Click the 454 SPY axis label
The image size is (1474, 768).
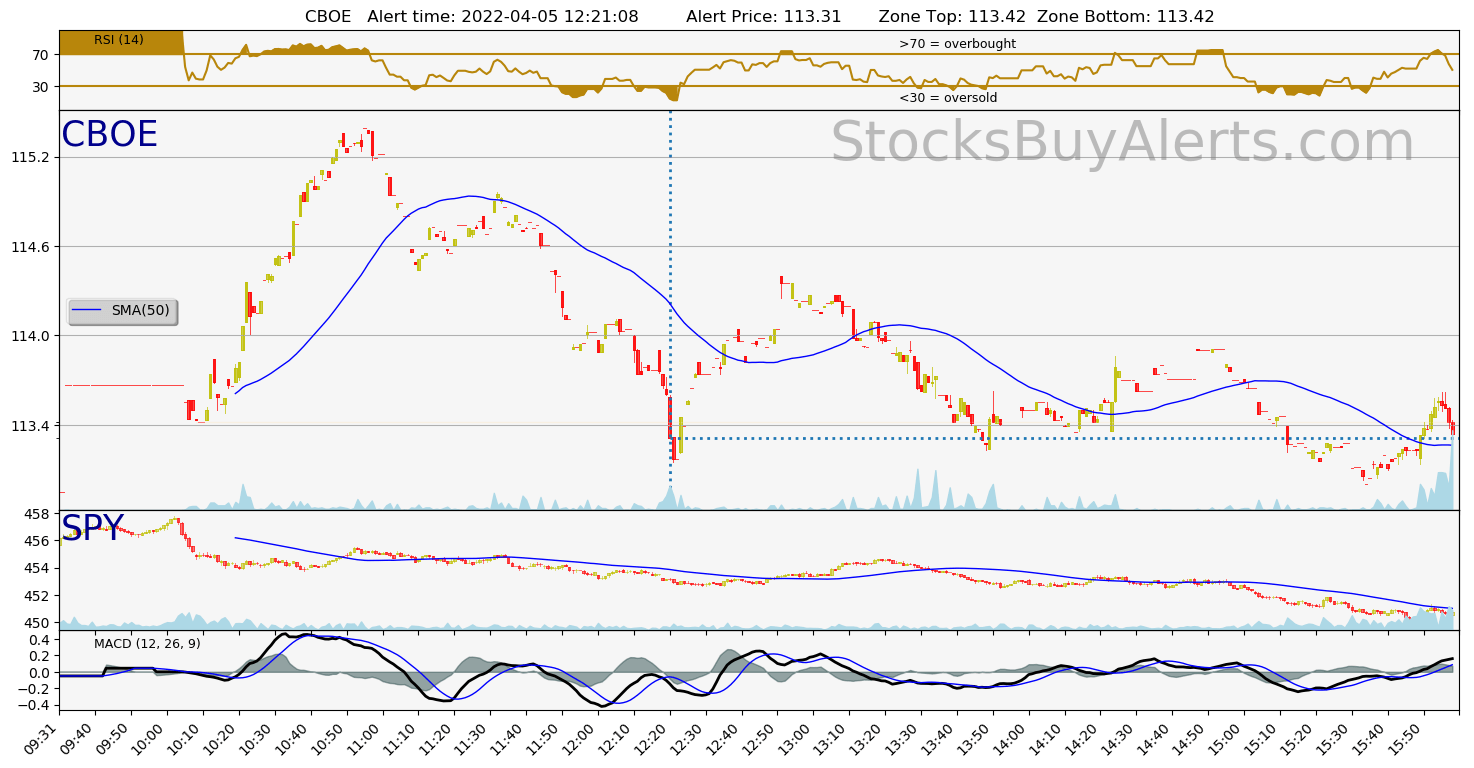[x=38, y=569]
